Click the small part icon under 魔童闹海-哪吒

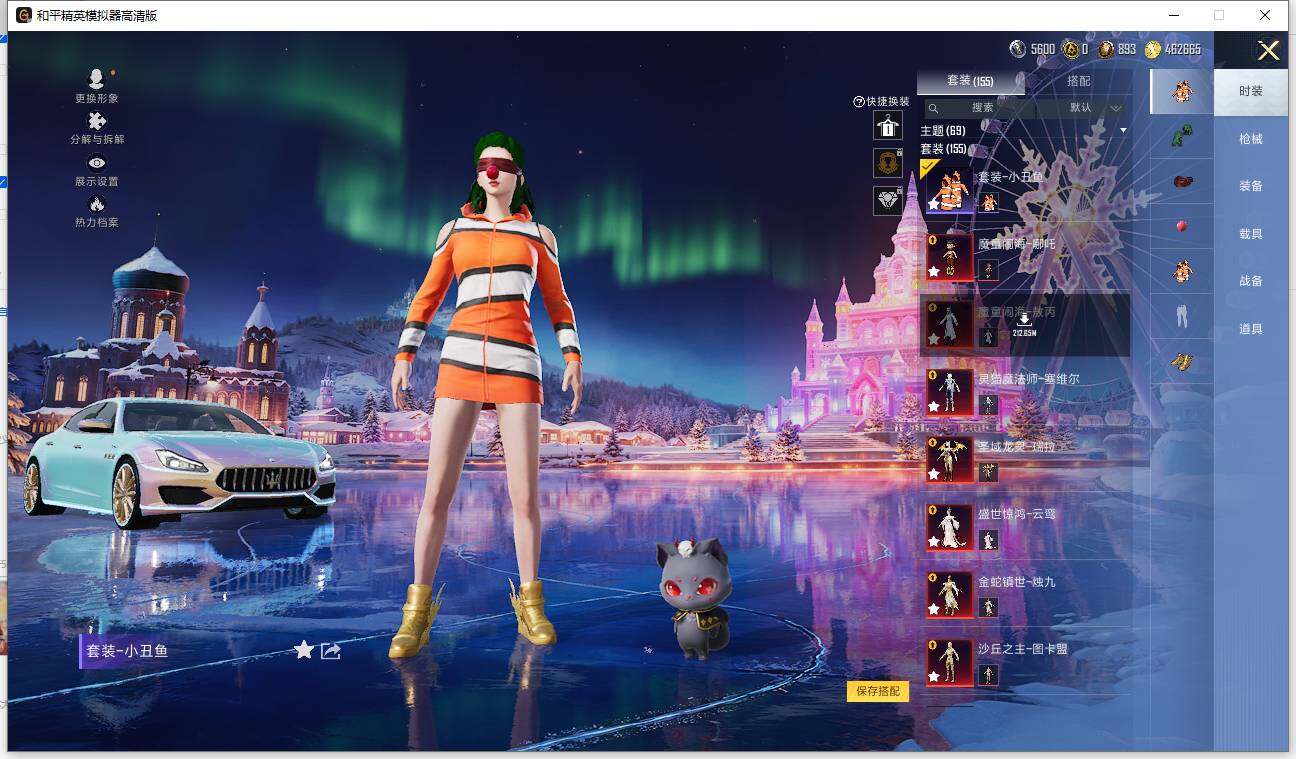point(988,270)
